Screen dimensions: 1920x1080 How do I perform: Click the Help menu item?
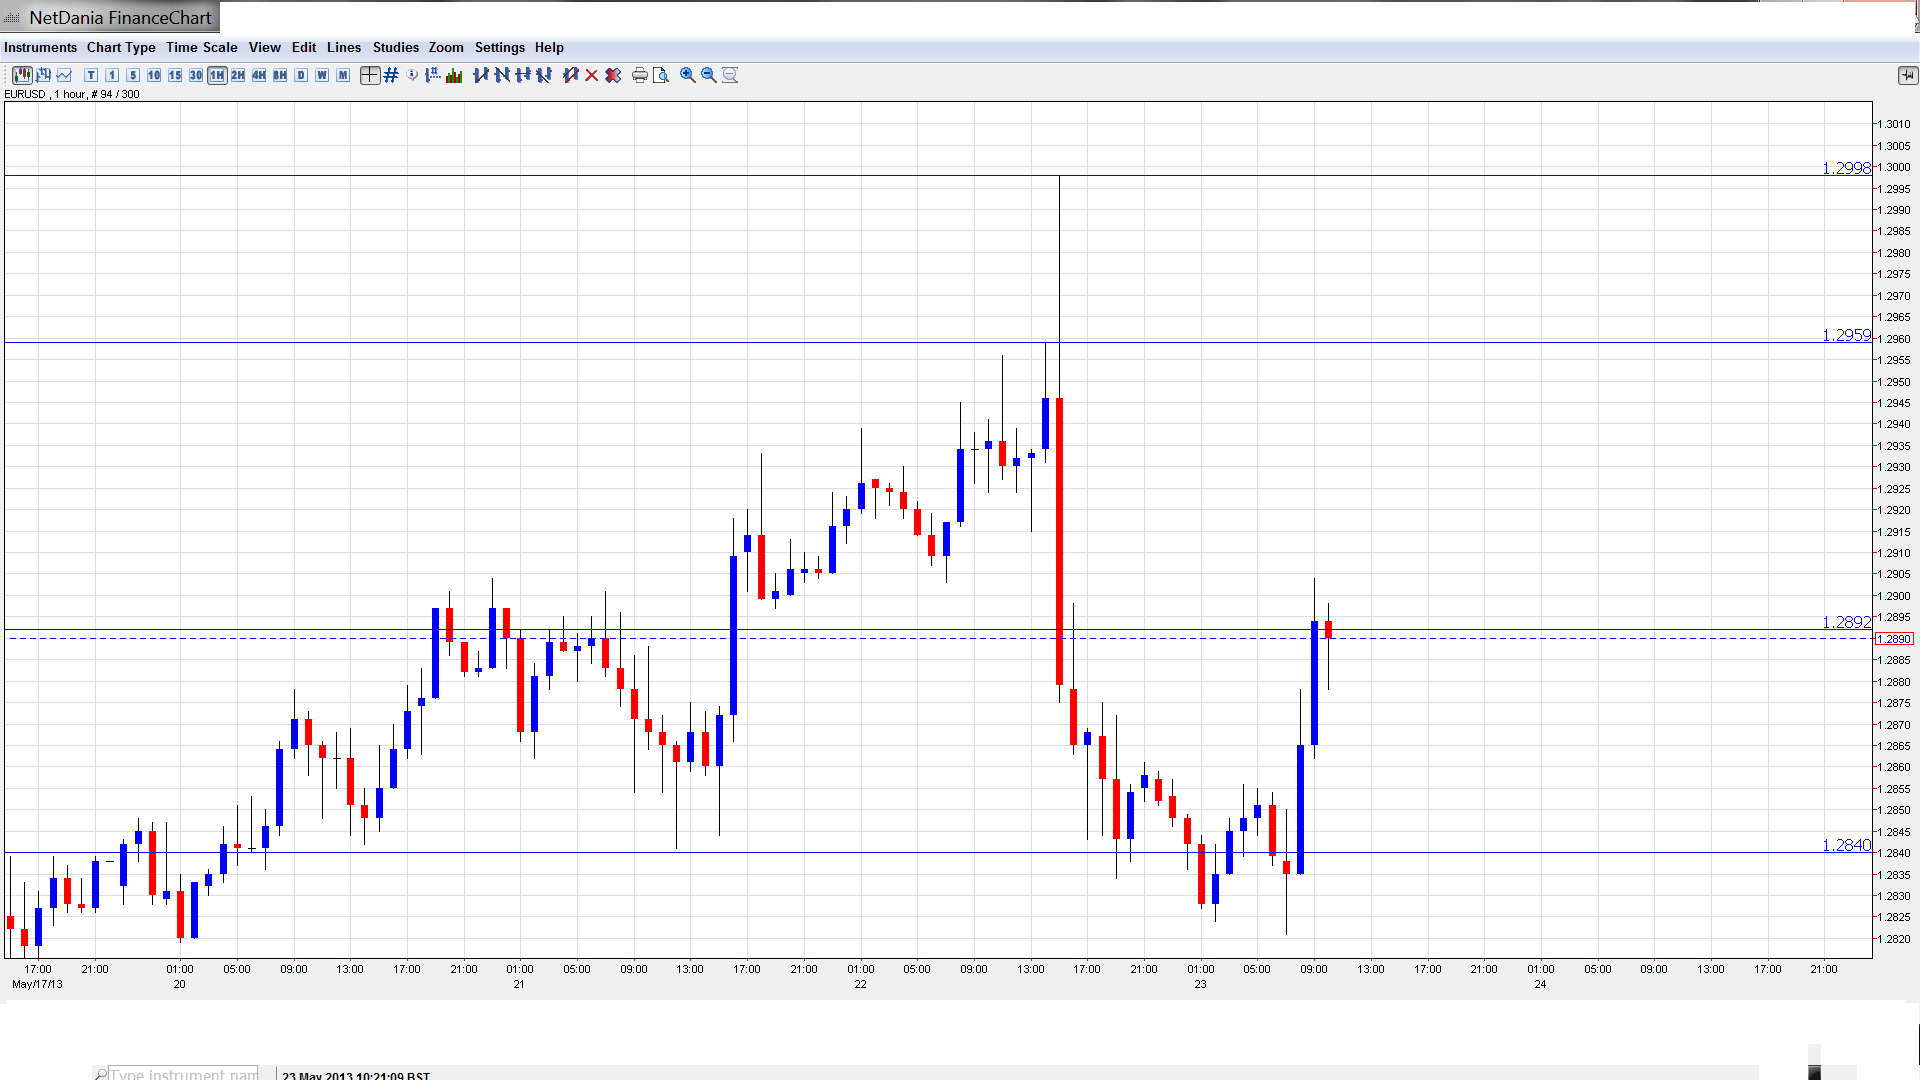[x=549, y=47]
